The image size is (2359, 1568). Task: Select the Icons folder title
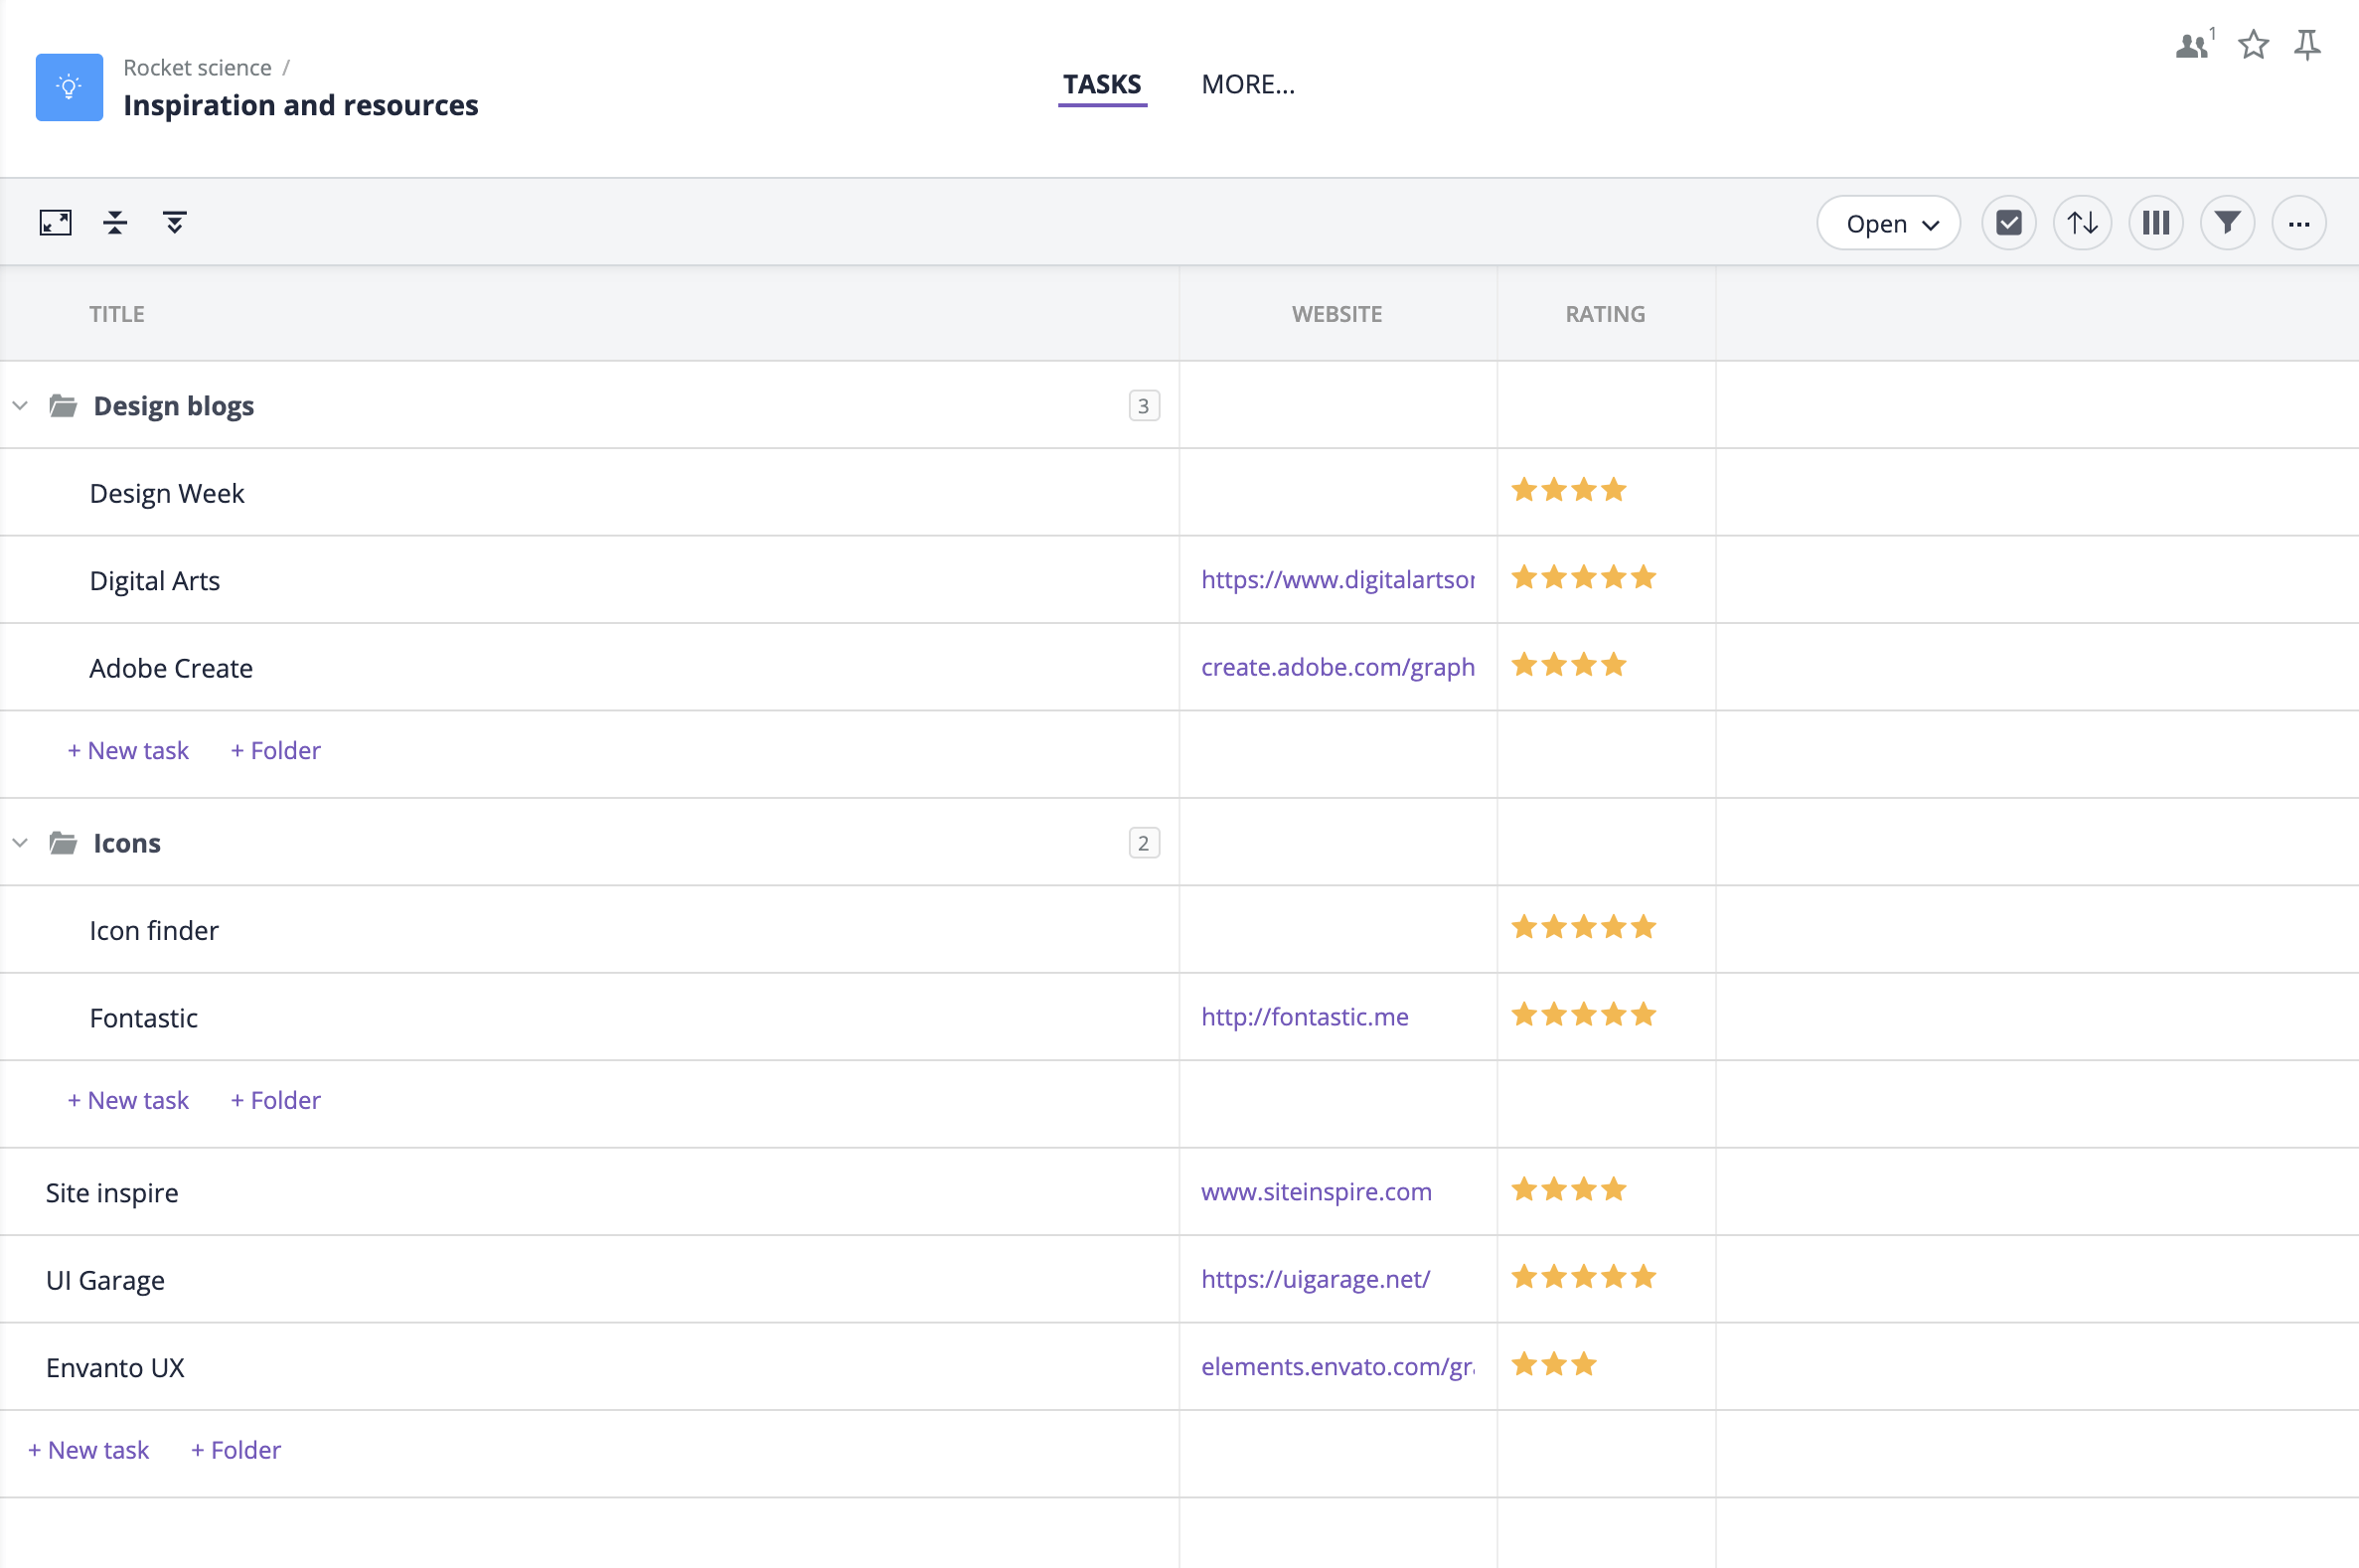point(127,843)
